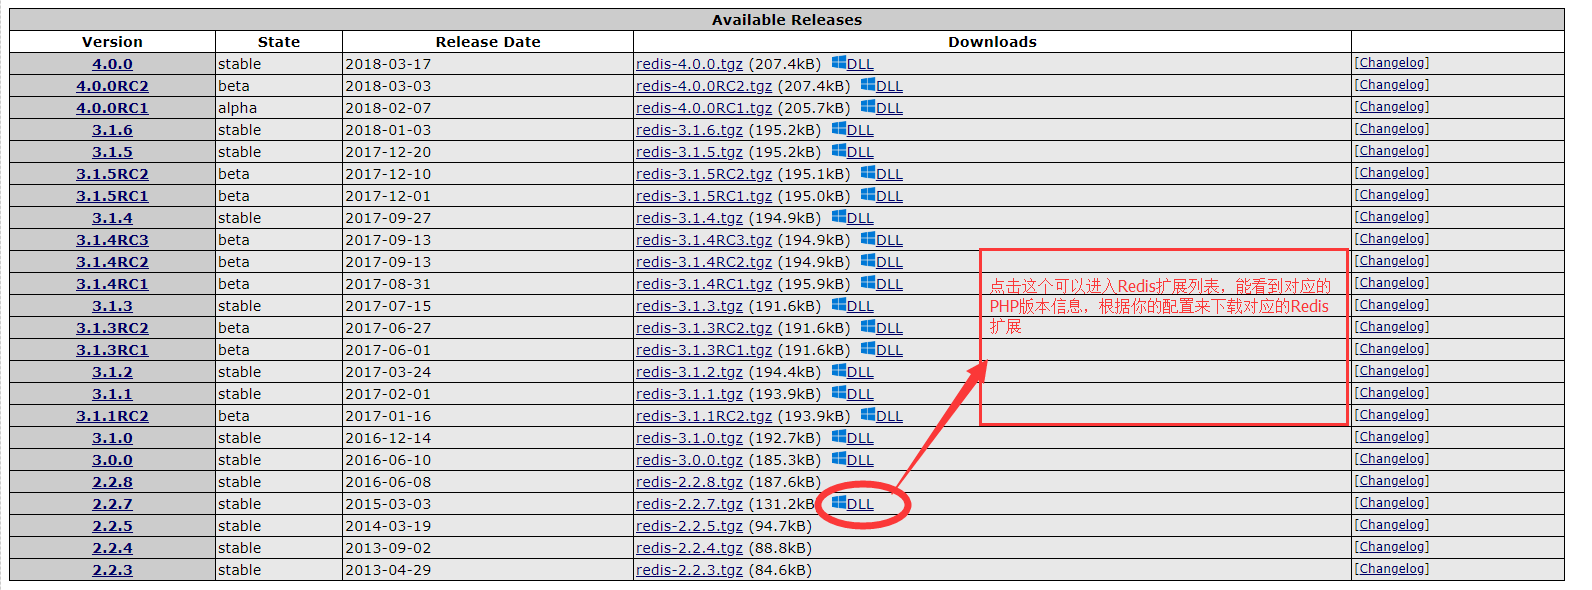Viewport: 1592px width, 590px height.
Task: Click the 'State' column header
Action: coord(279,42)
